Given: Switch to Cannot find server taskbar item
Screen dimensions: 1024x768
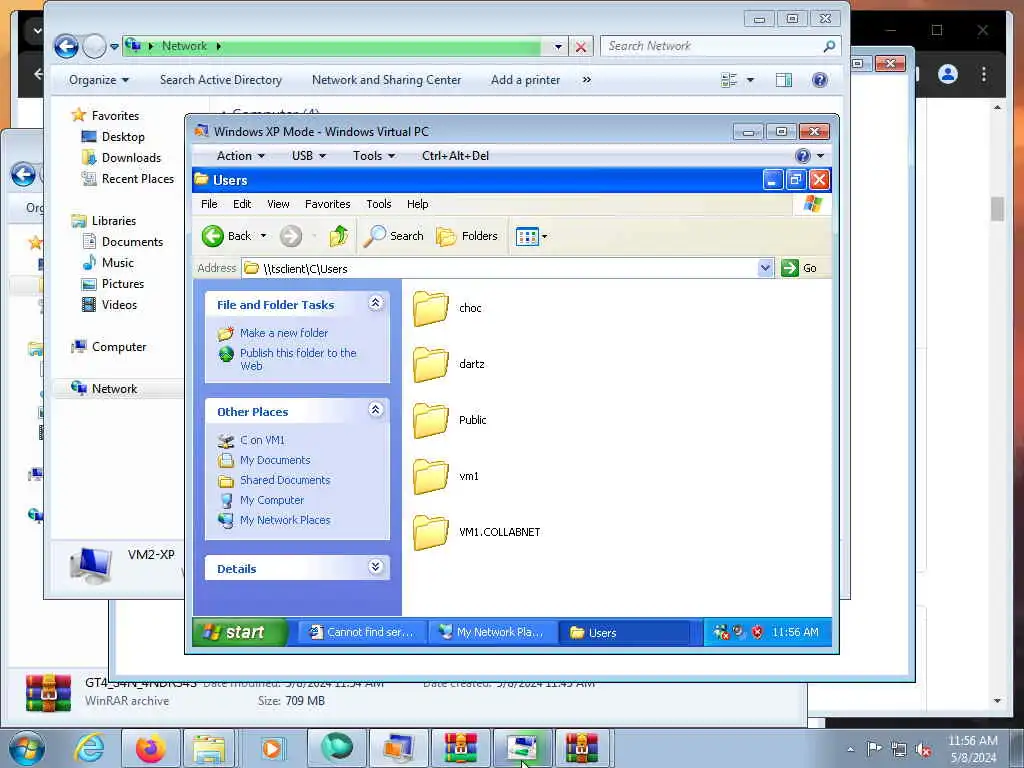Looking at the screenshot, I should (362, 632).
